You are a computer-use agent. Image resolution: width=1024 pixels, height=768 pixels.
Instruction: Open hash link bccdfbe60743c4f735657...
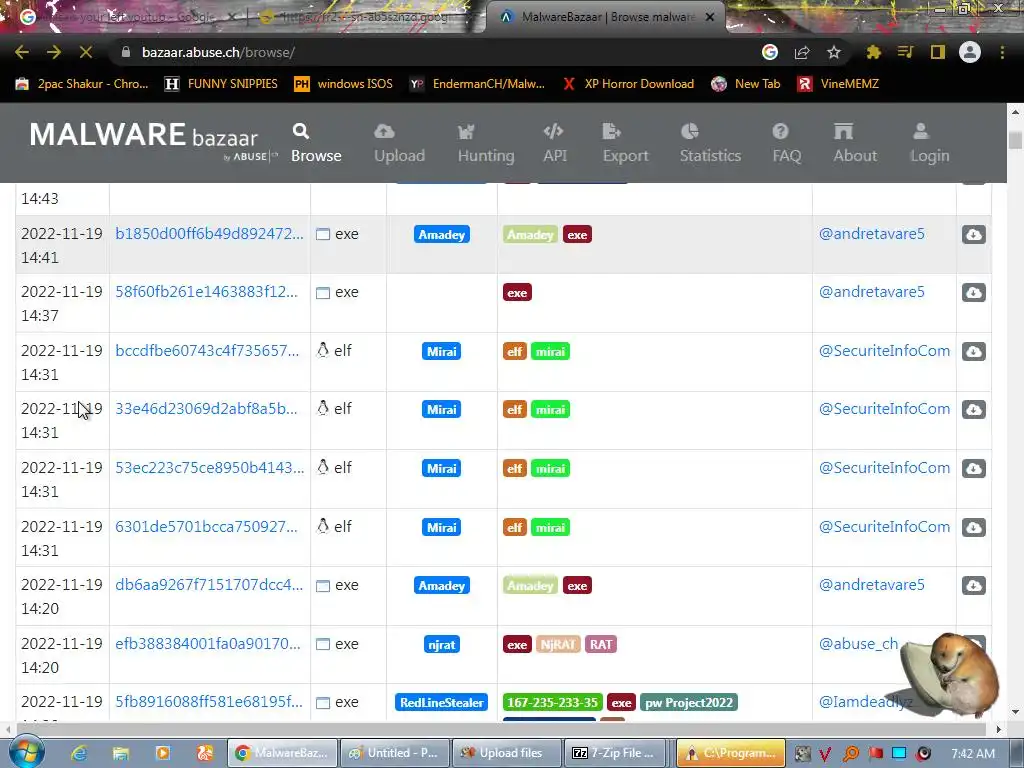pyautogui.click(x=207, y=351)
